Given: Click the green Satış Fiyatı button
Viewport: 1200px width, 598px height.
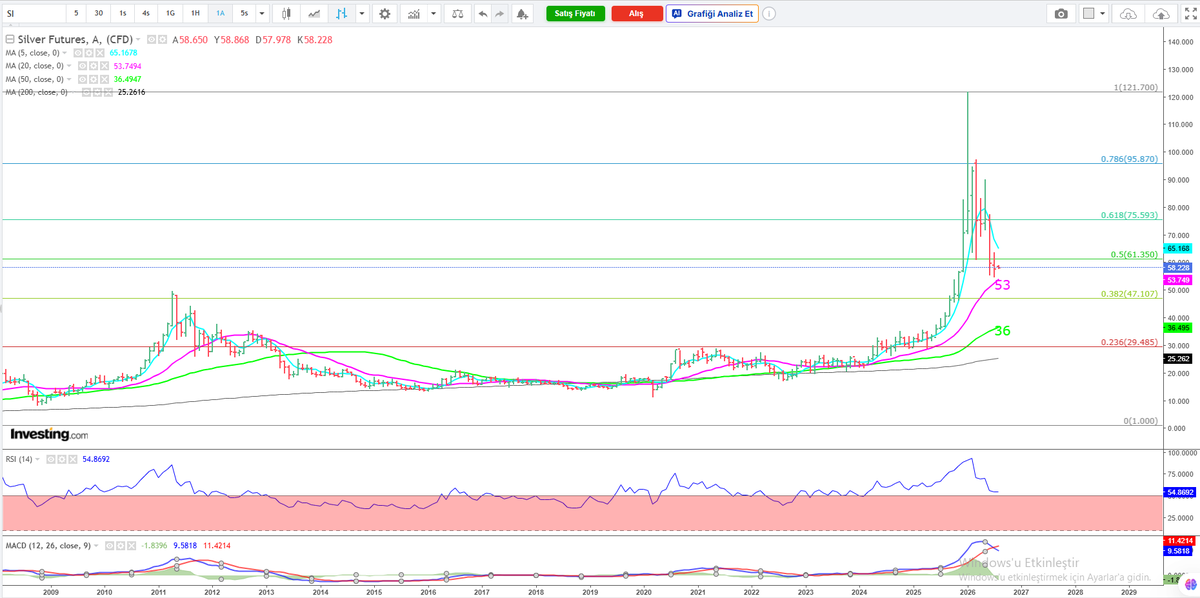Looking at the screenshot, I should (575, 14).
